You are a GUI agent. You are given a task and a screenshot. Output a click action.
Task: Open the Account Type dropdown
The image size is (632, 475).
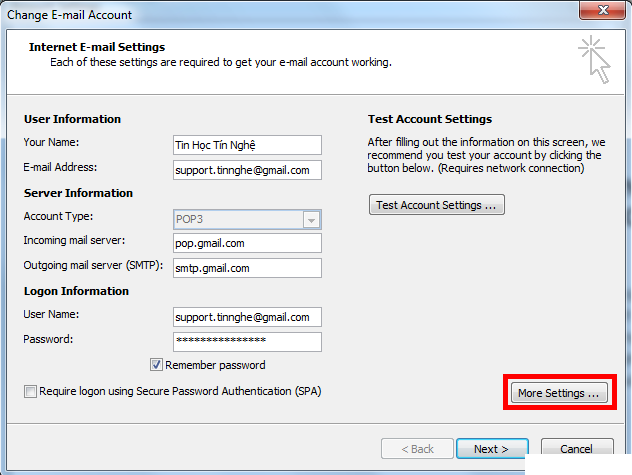pos(311,220)
